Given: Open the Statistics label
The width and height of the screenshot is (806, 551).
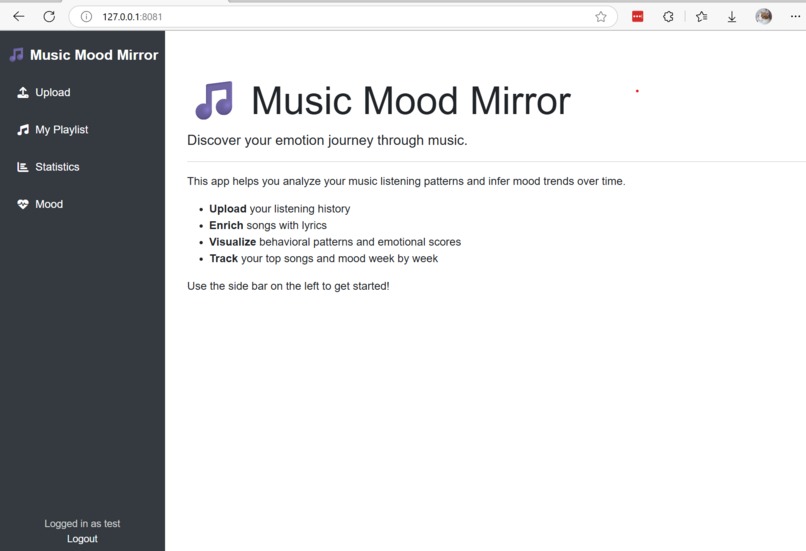Looking at the screenshot, I should click(x=58, y=167).
